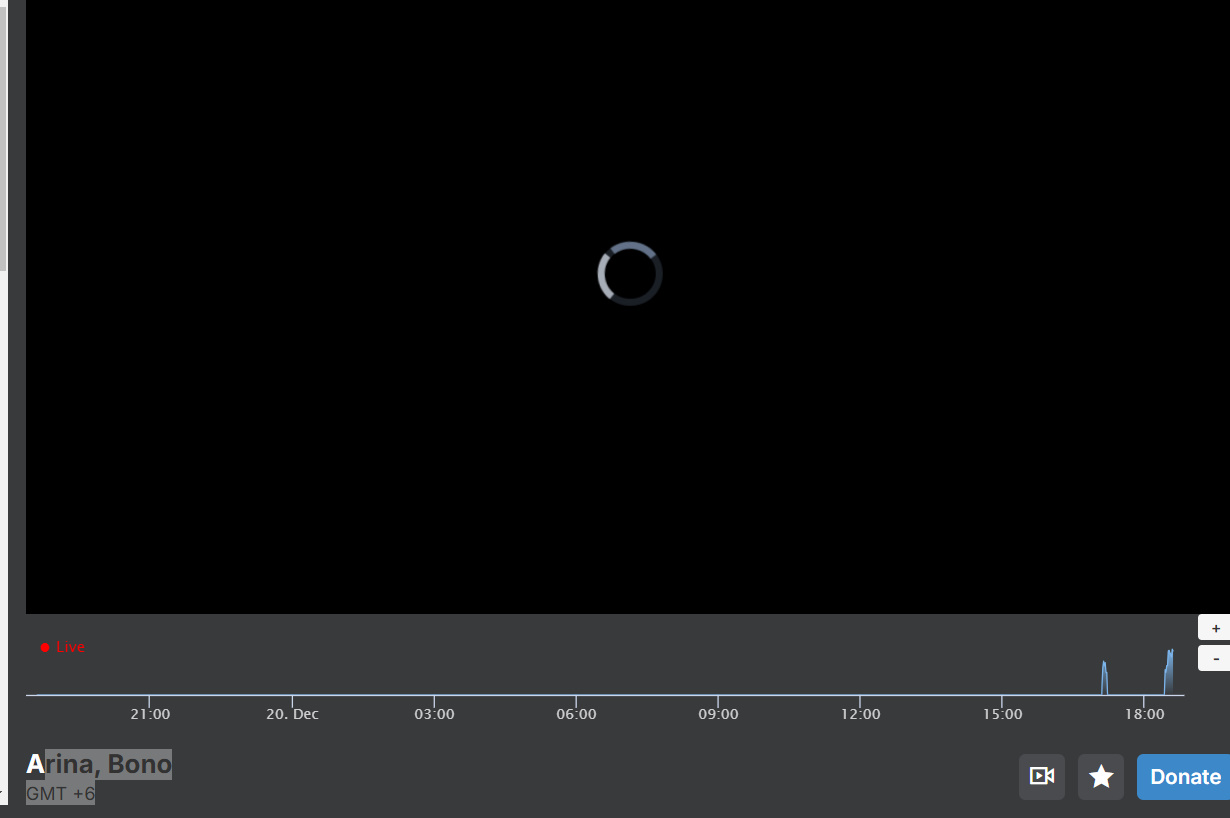Click the video camera icon button

pyautogui.click(x=1042, y=777)
